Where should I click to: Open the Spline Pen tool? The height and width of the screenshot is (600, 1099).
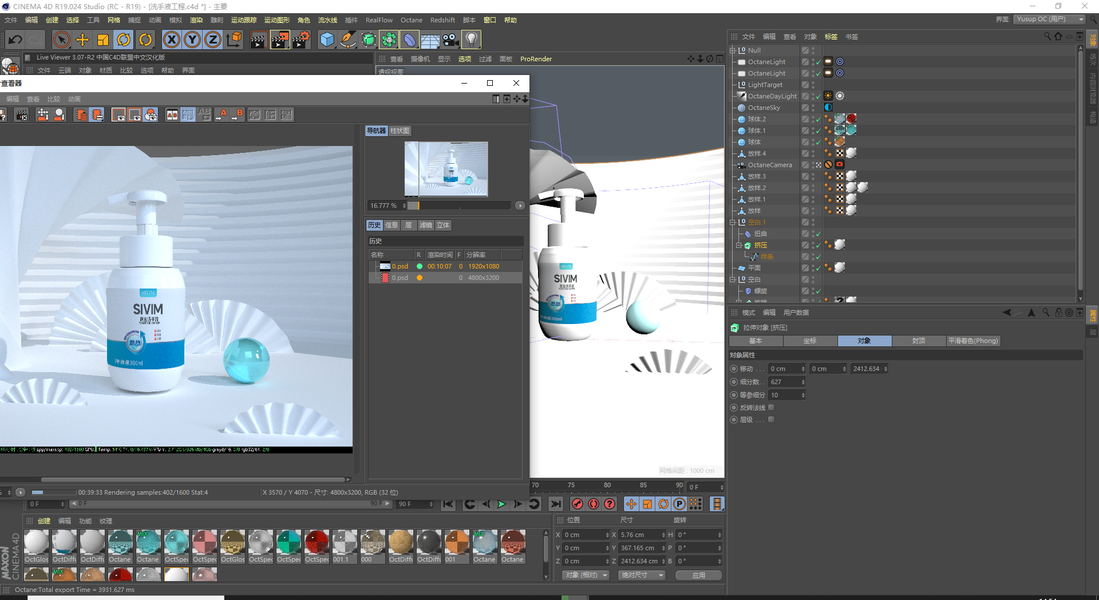pos(348,40)
